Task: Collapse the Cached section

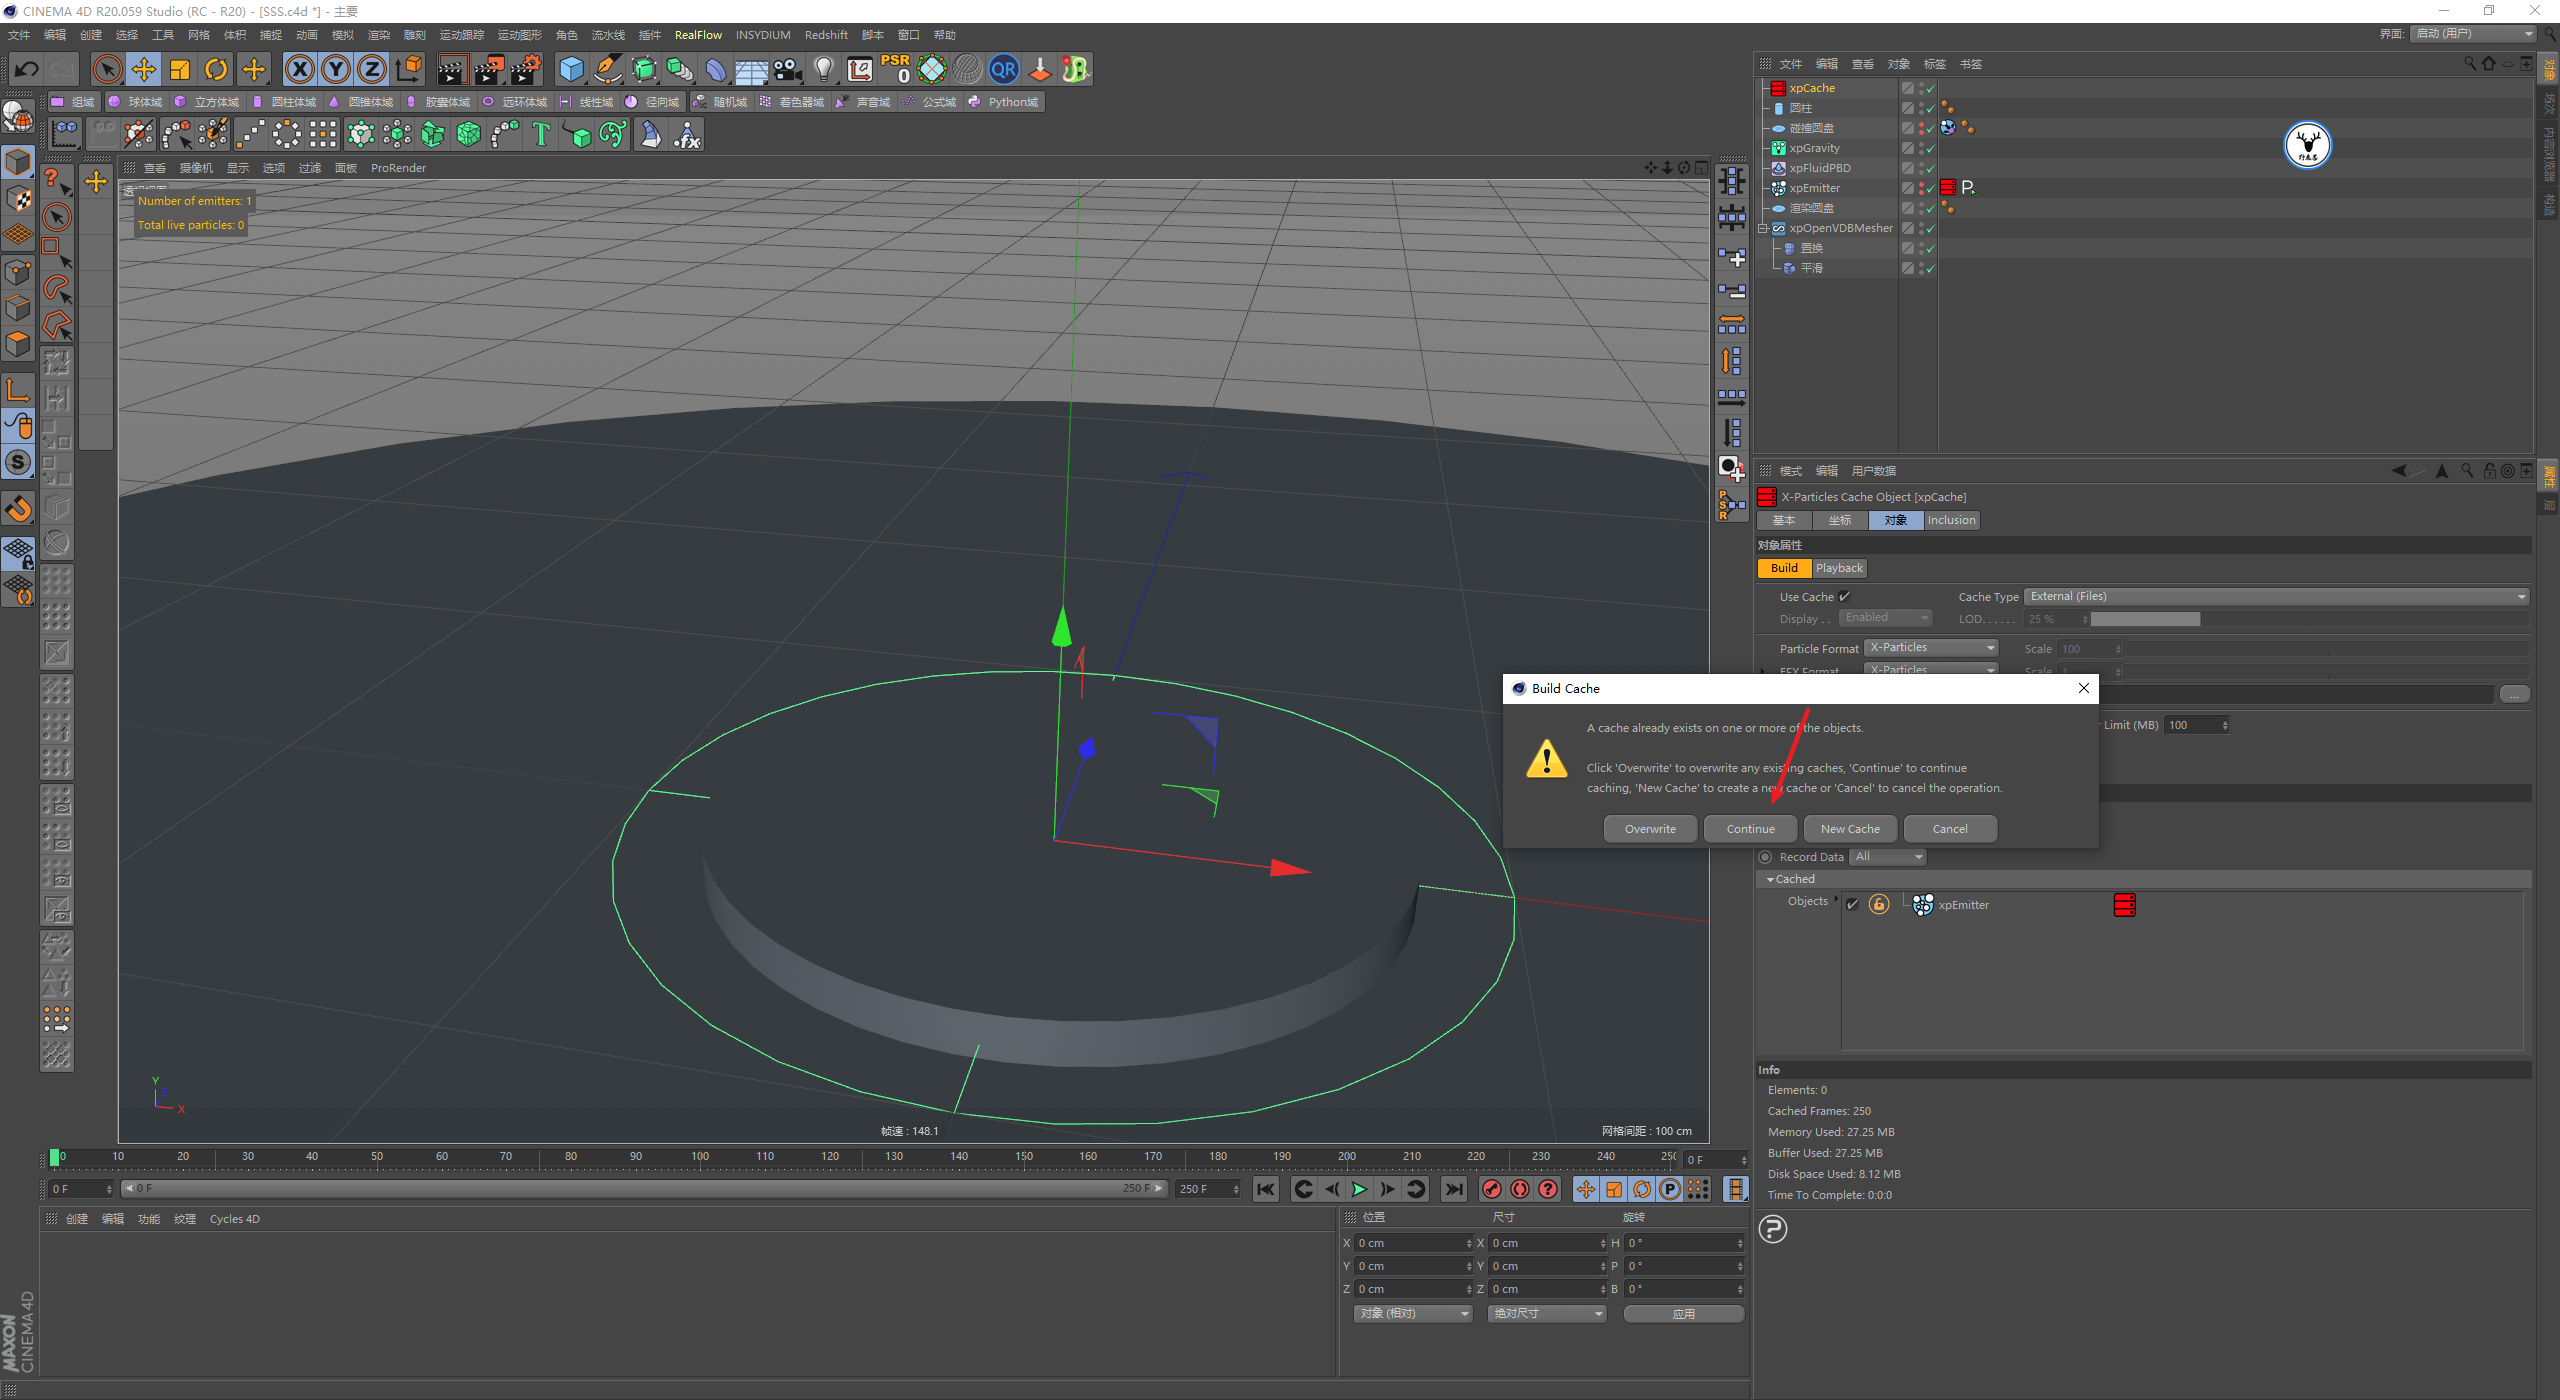Action: coord(1770,879)
